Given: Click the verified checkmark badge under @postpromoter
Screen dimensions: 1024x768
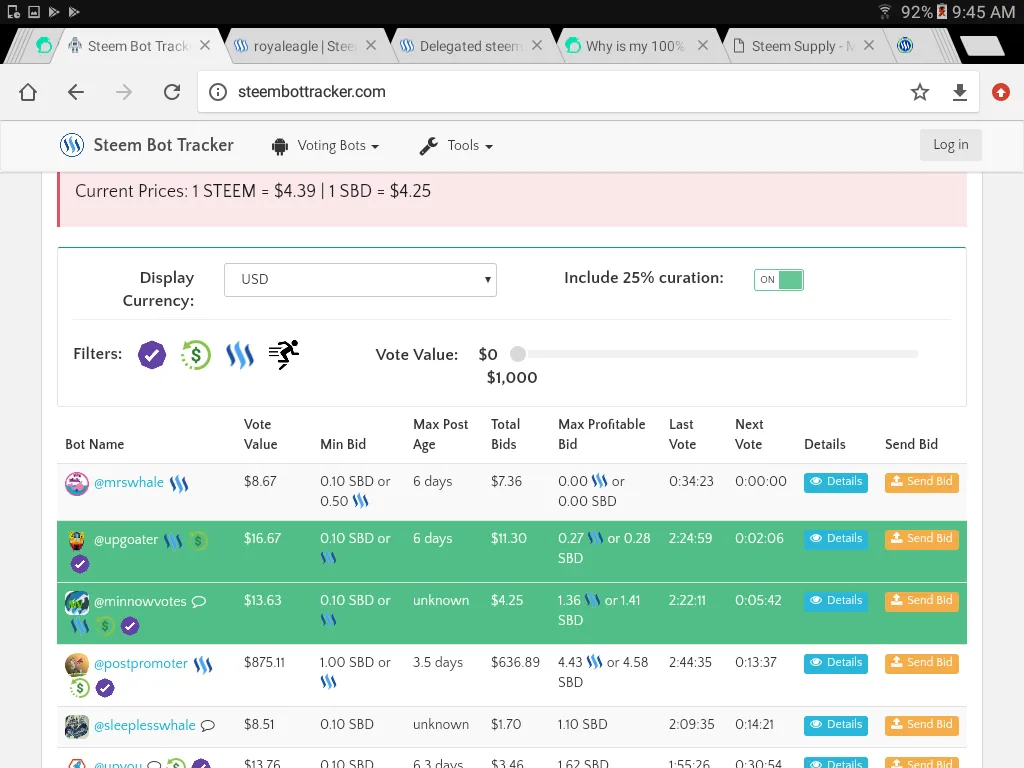Looking at the screenshot, I should point(104,688).
